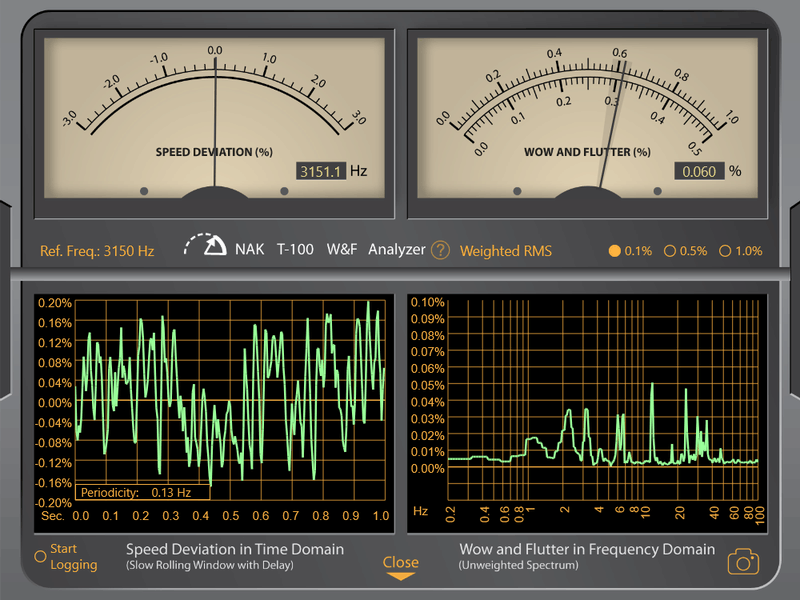Click the frequency domain spectrum graph
The image size is (800, 600).
point(603,398)
